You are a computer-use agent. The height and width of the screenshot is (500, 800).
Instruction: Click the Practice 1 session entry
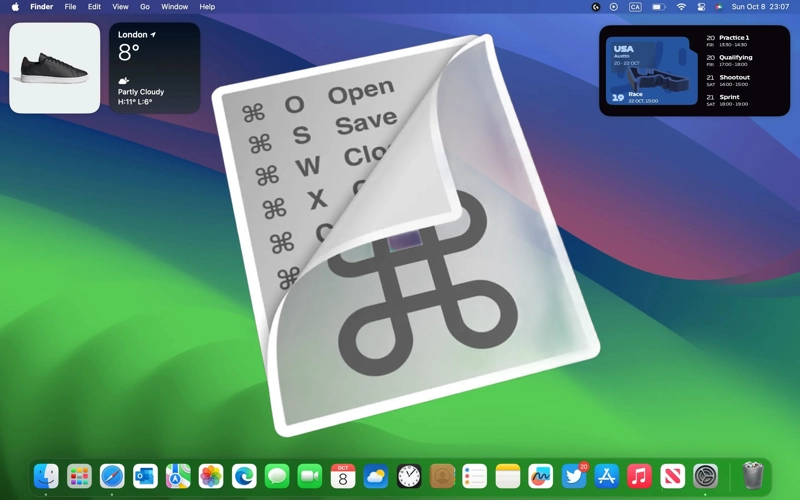coord(729,41)
